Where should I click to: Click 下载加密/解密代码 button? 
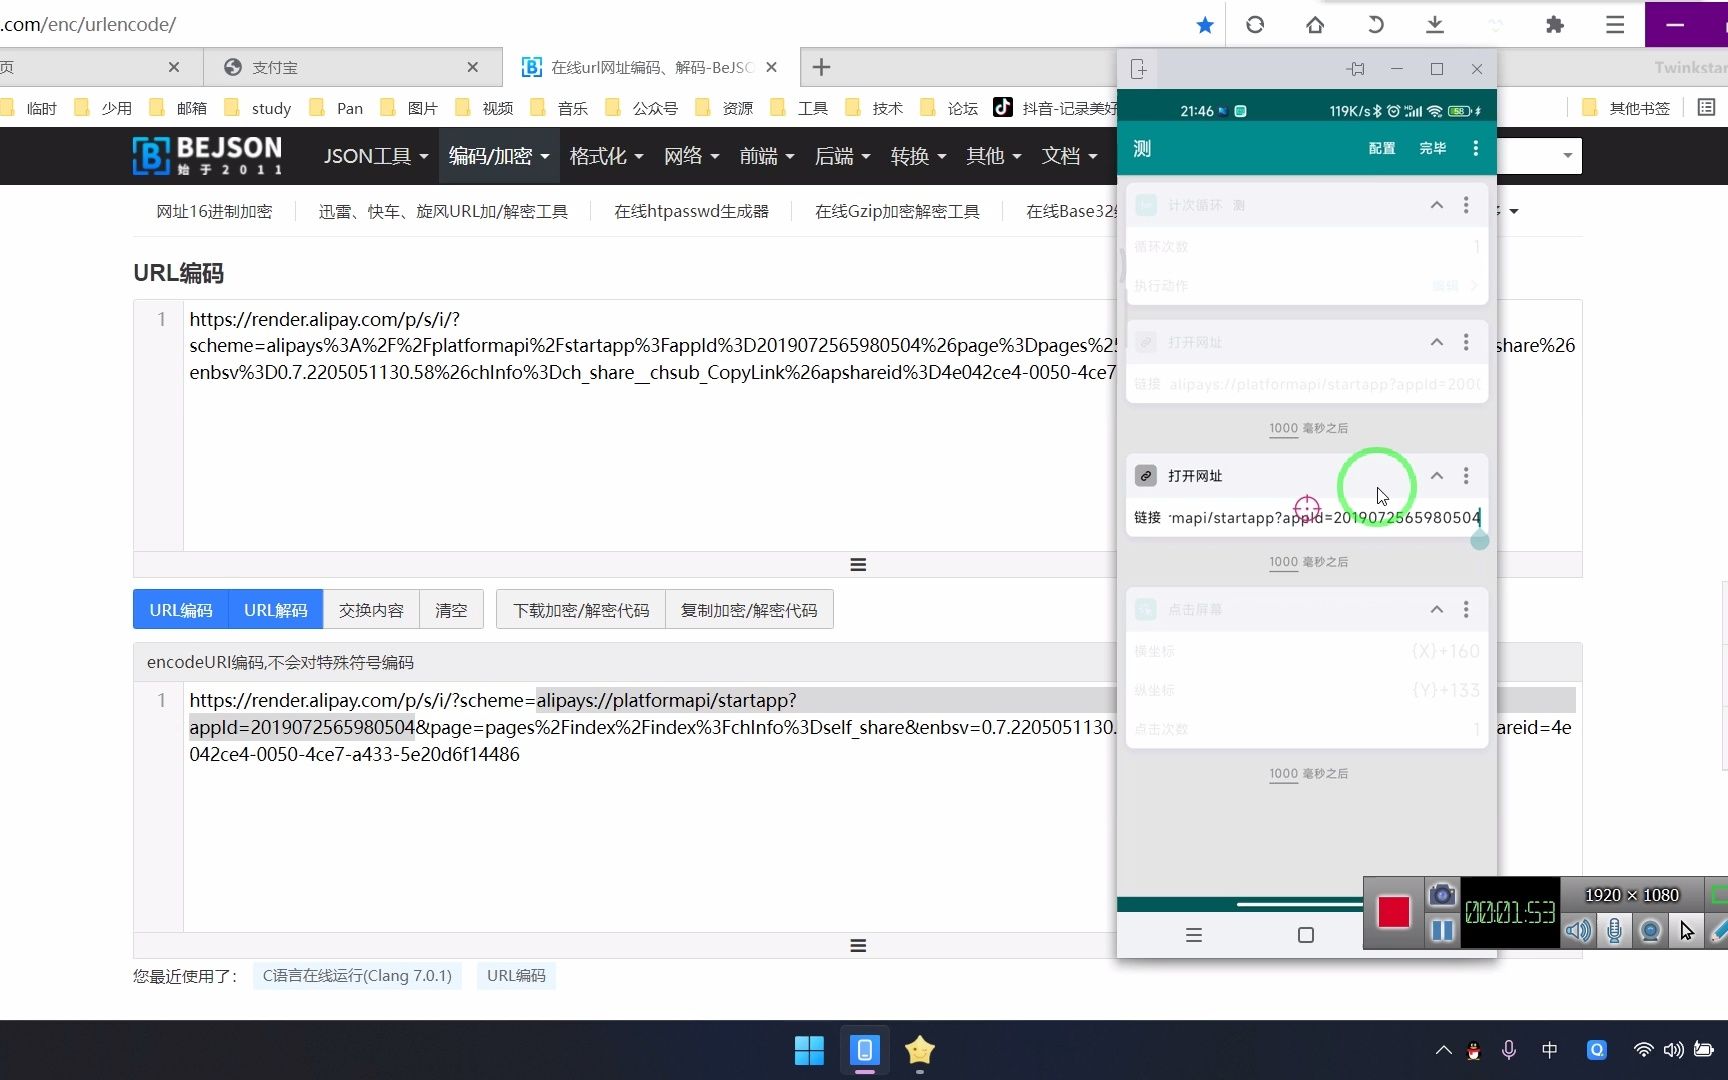point(581,610)
